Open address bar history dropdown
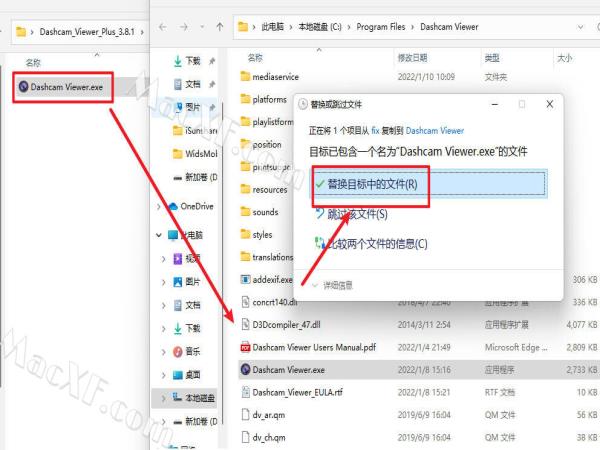 pos(580,27)
